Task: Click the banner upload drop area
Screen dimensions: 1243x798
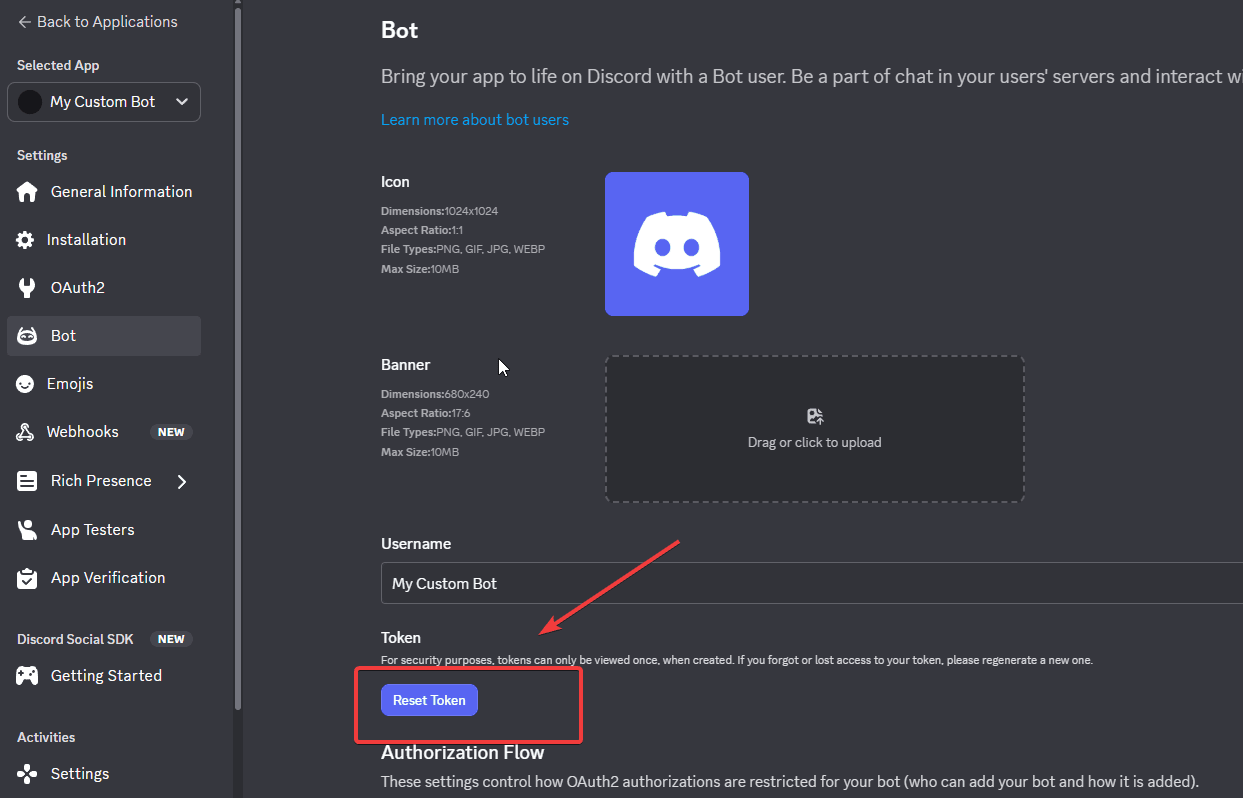Action: 814,429
